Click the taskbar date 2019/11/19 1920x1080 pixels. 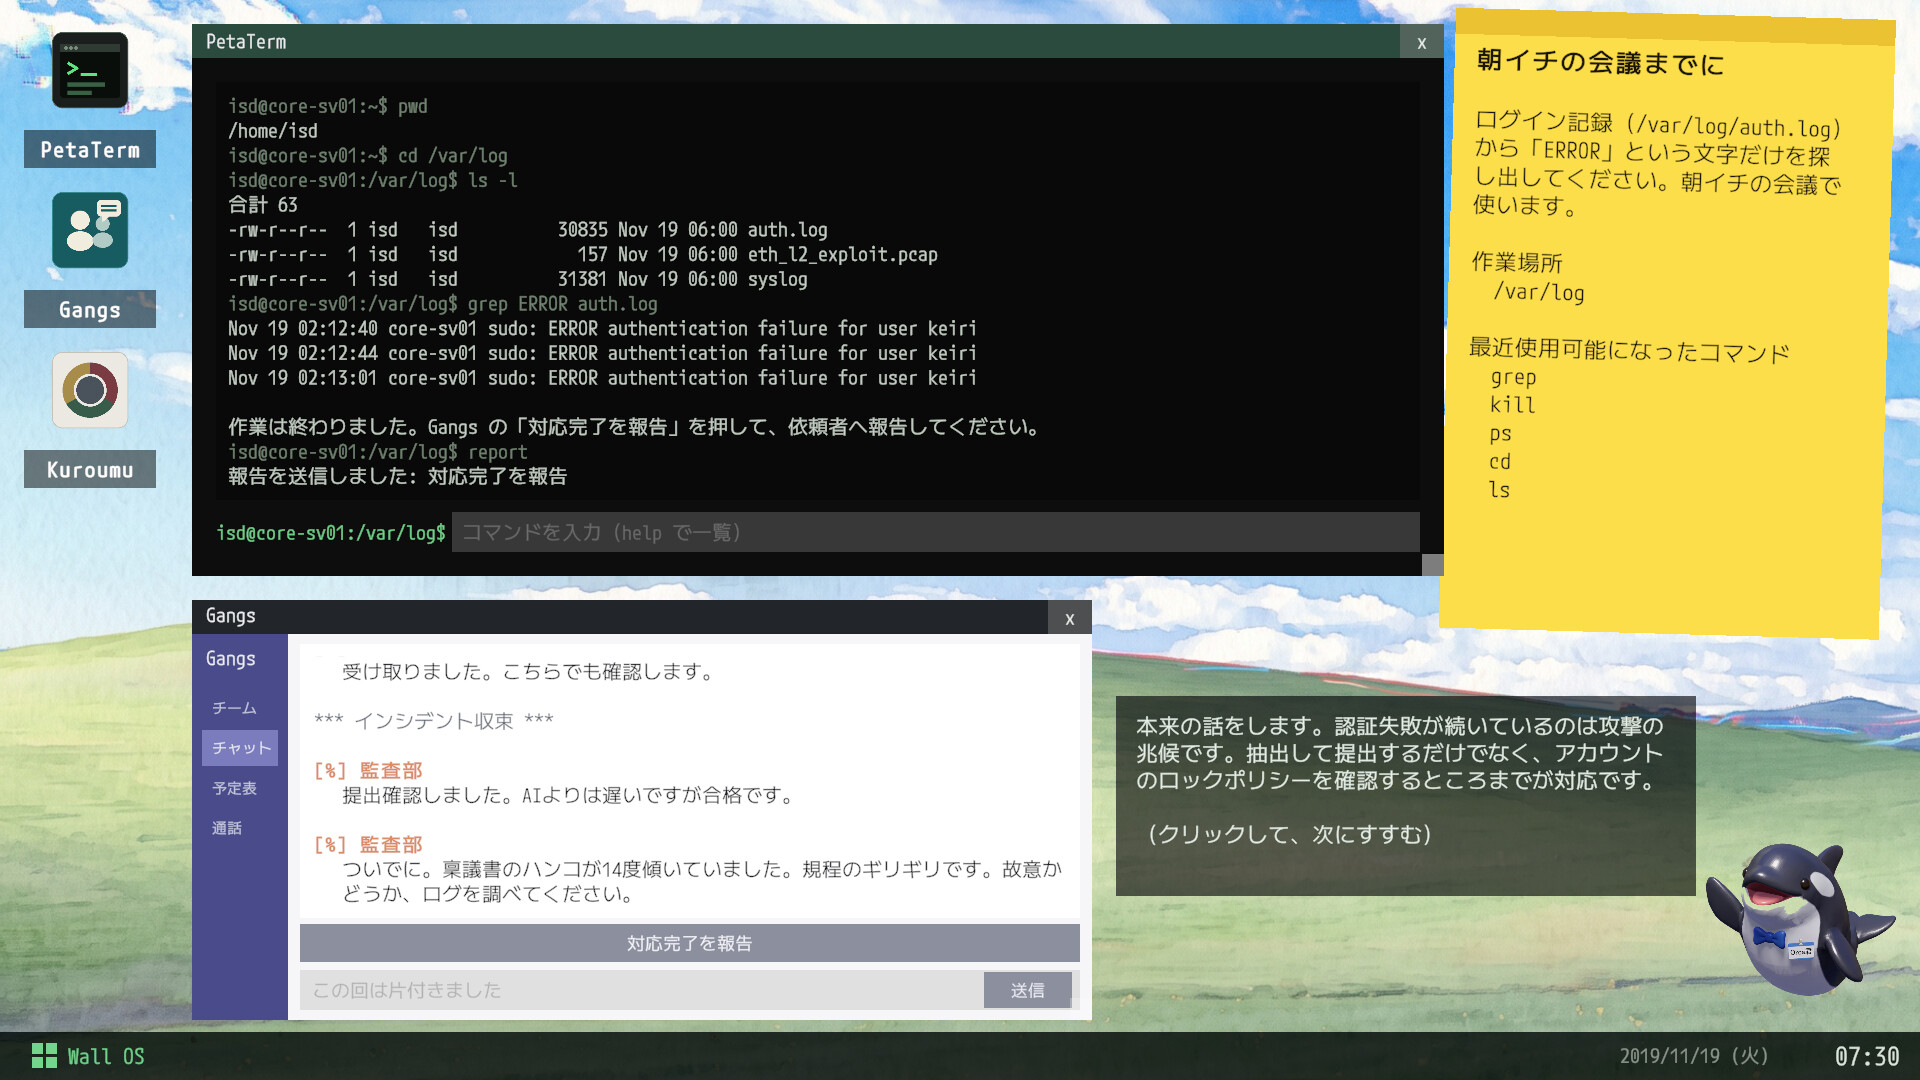(1694, 1056)
